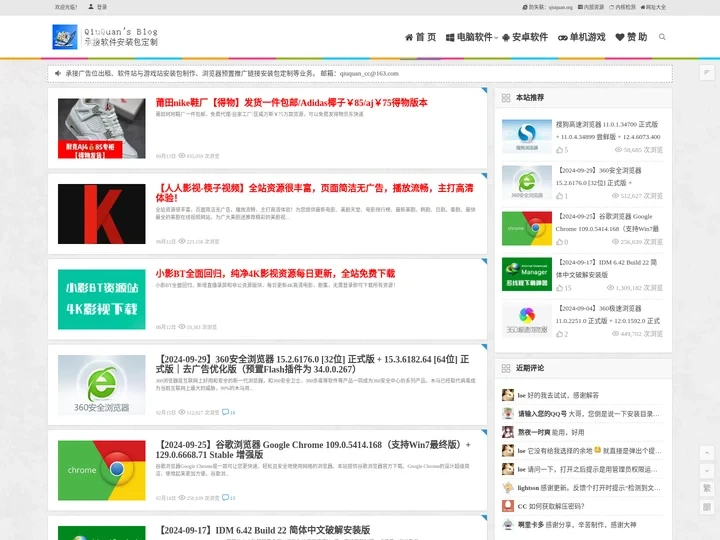Click the comment icon on the Google Chrome post
The height and width of the screenshot is (540, 720).
[225, 497]
